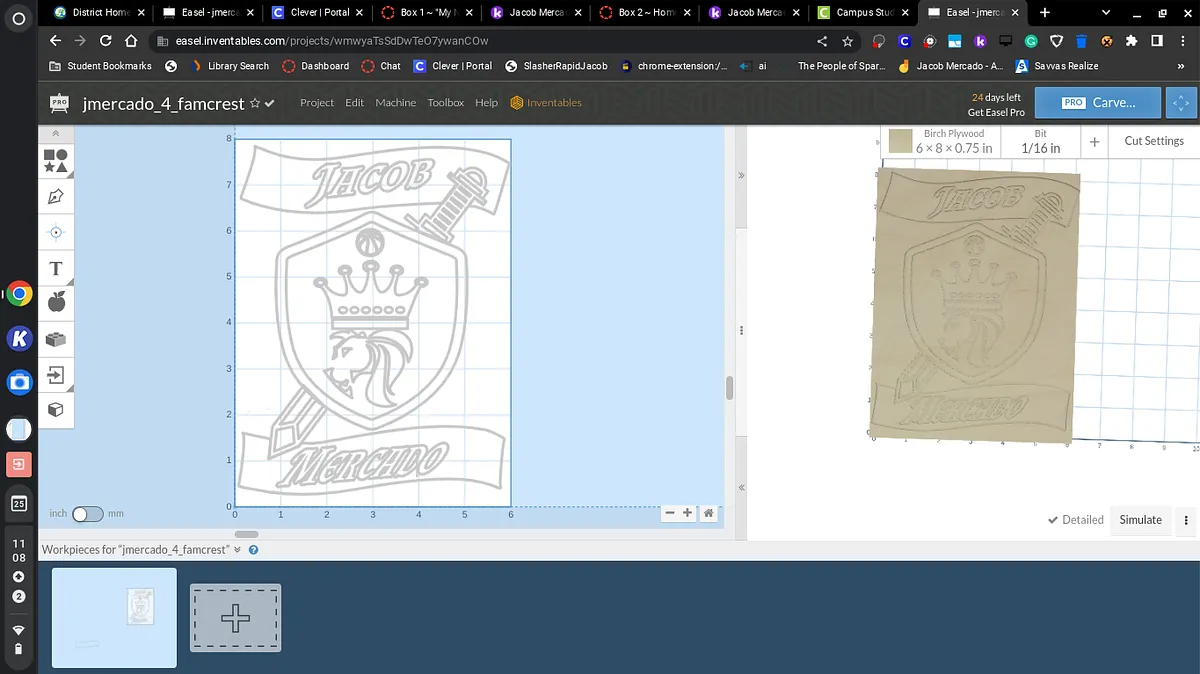Click the Simulate button

click(x=1140, y=520)
